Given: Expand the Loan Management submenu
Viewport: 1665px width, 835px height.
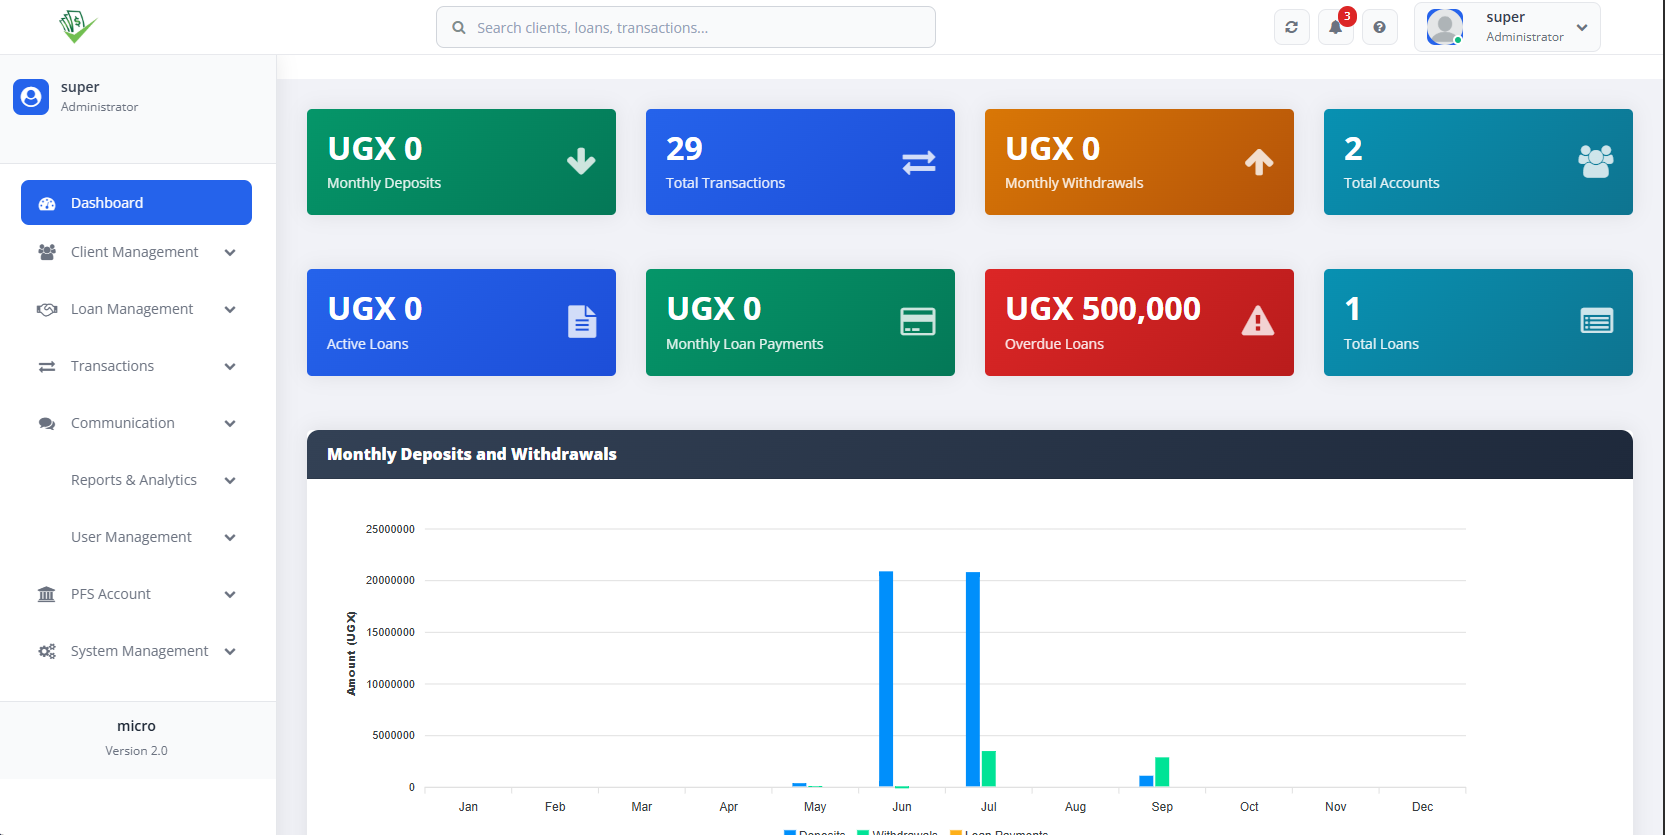Looking at the screenshot, I should point(136,309).
